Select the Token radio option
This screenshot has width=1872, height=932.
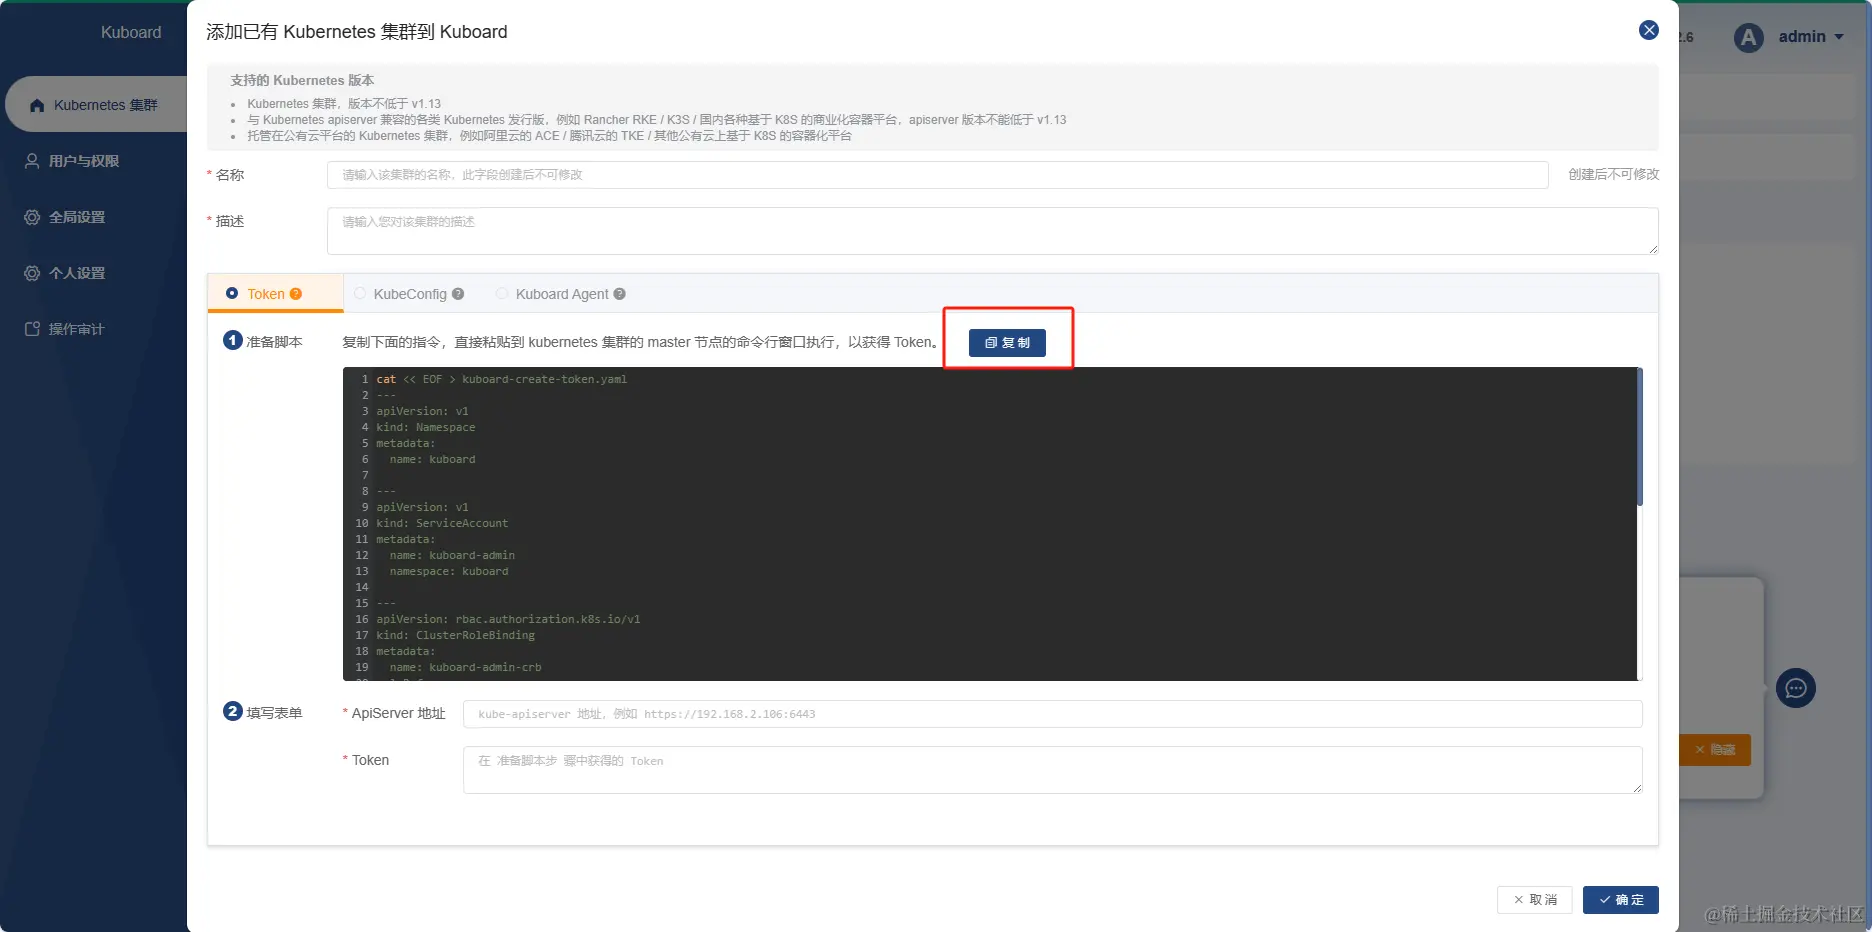tap(232, 293)
